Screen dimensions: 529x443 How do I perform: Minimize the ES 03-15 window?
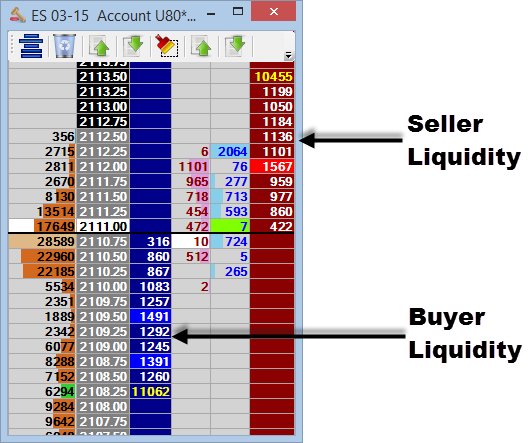(211, 14)
